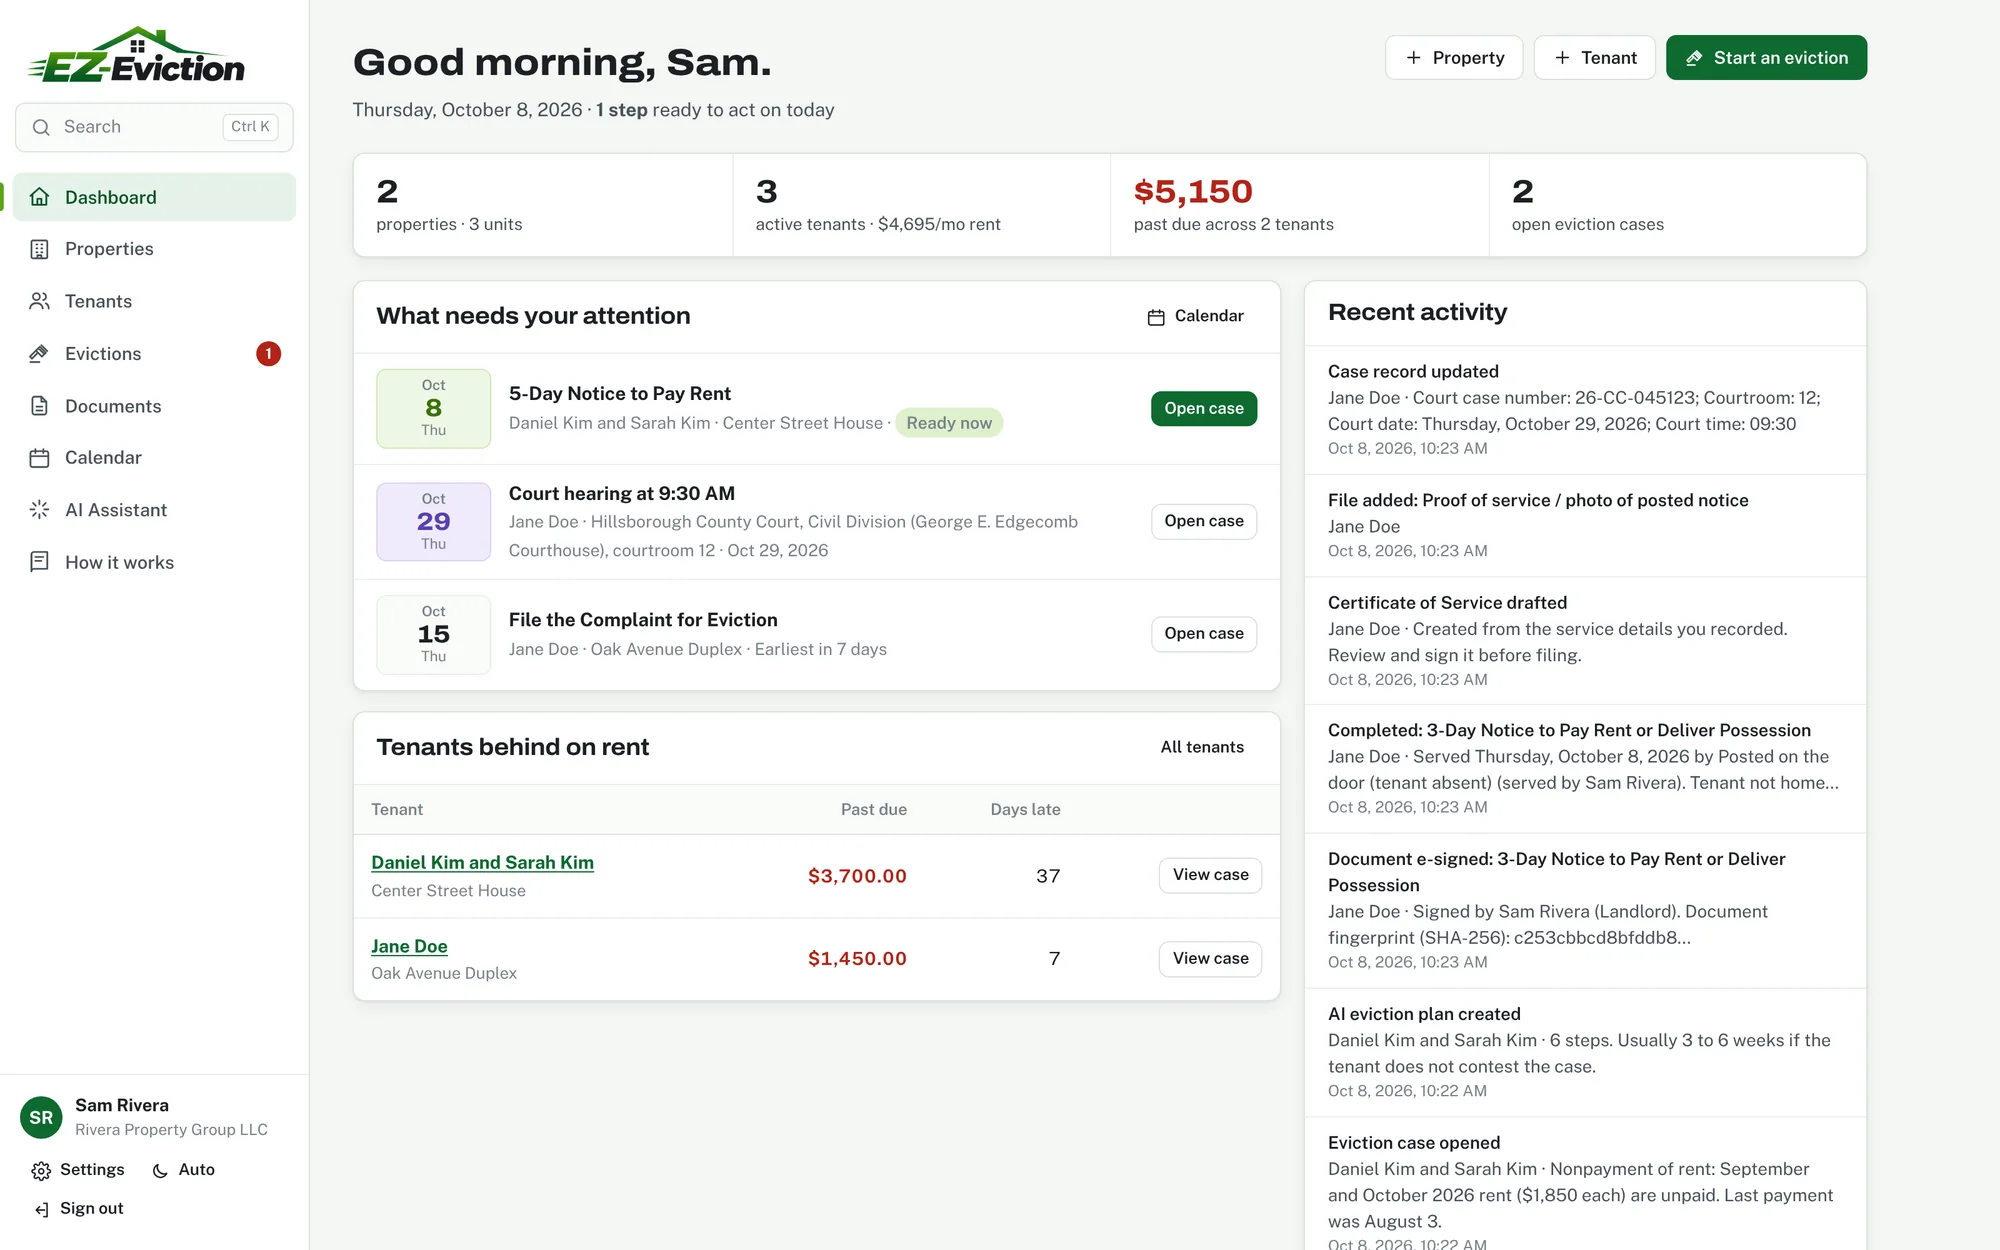Click the Properties building icon
The height and width of the screenshot is (1250, 2000).
pos(40,249)
